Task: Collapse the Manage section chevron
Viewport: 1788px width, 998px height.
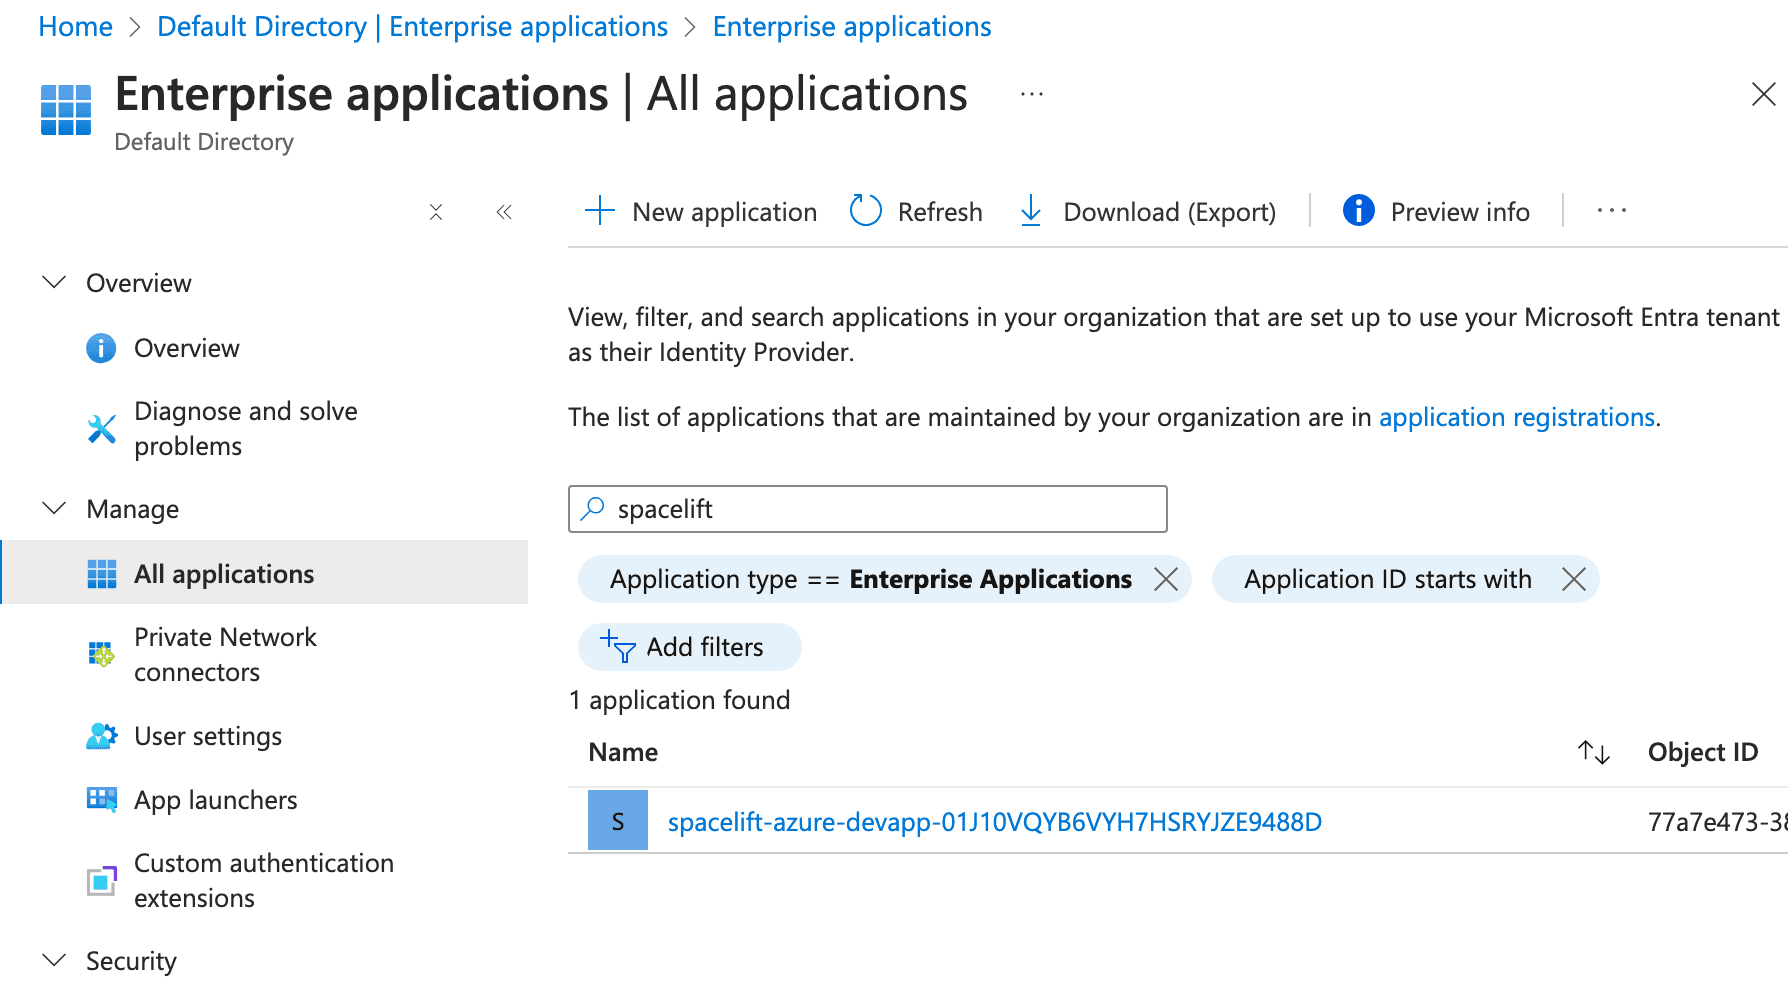Action: click(54, 509)
